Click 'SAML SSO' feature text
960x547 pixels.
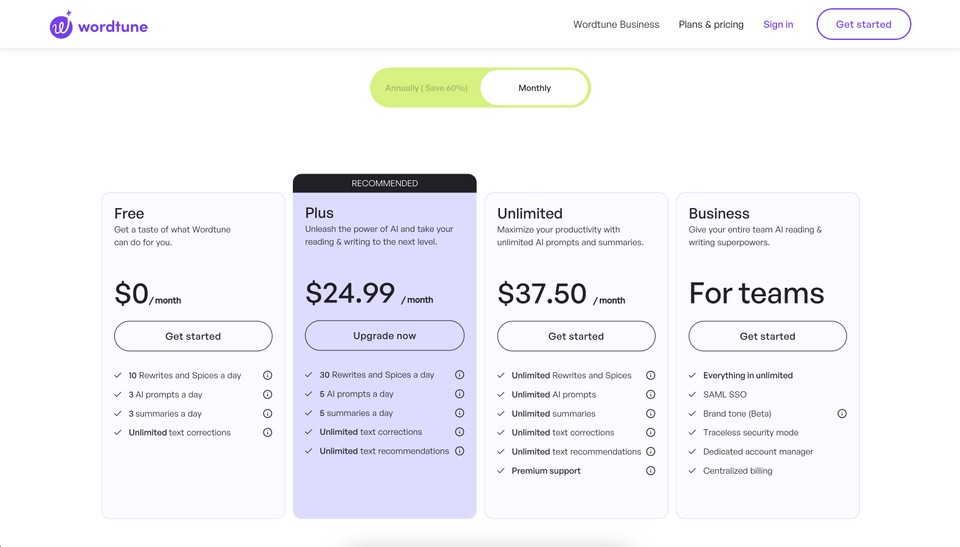tap(725, 394)
